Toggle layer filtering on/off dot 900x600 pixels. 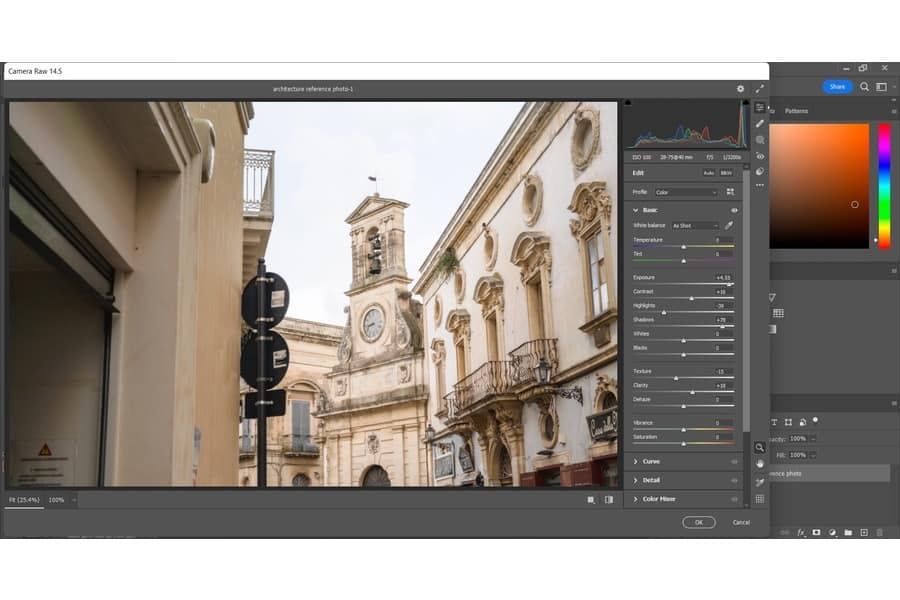click(x=816, y=420)
